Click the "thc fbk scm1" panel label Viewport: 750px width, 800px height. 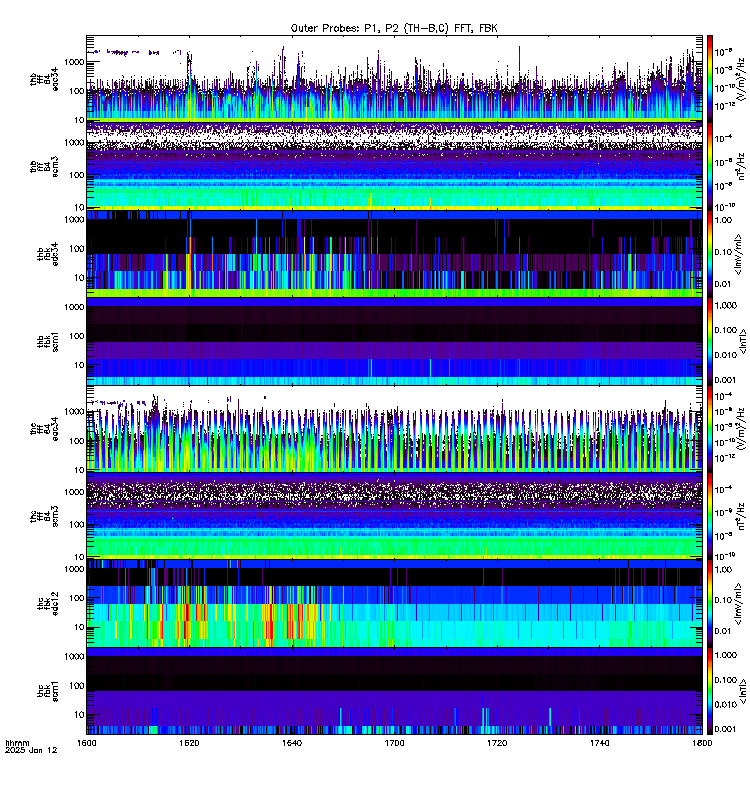(48, 691)
